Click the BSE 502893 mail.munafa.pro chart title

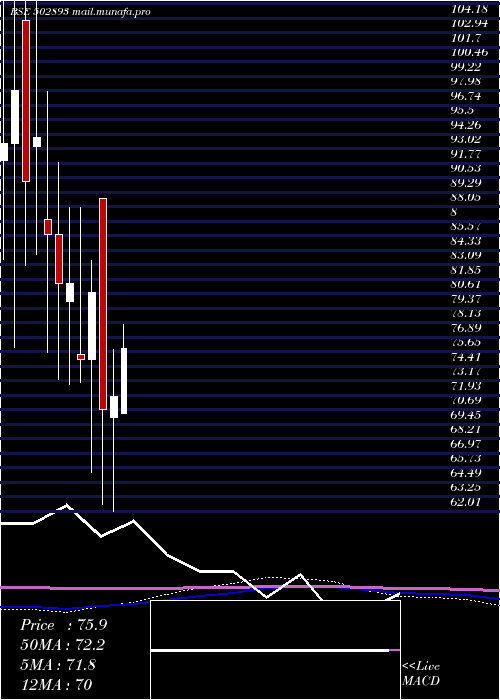tap(80, 12)
